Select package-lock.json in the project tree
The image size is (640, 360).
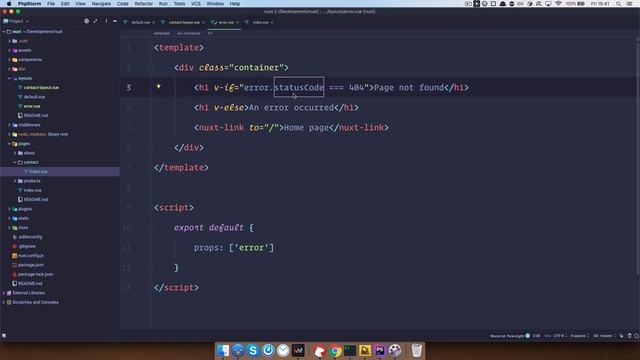point(36,274)
